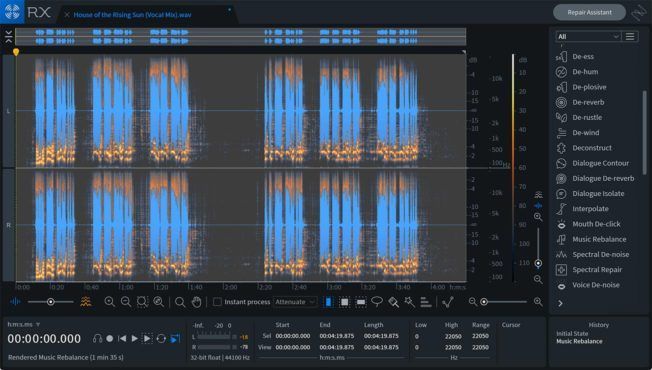This screenshot has height=370, width=652.
Task: Click the horizontal zoom slider handle
Action: (484, 302)
